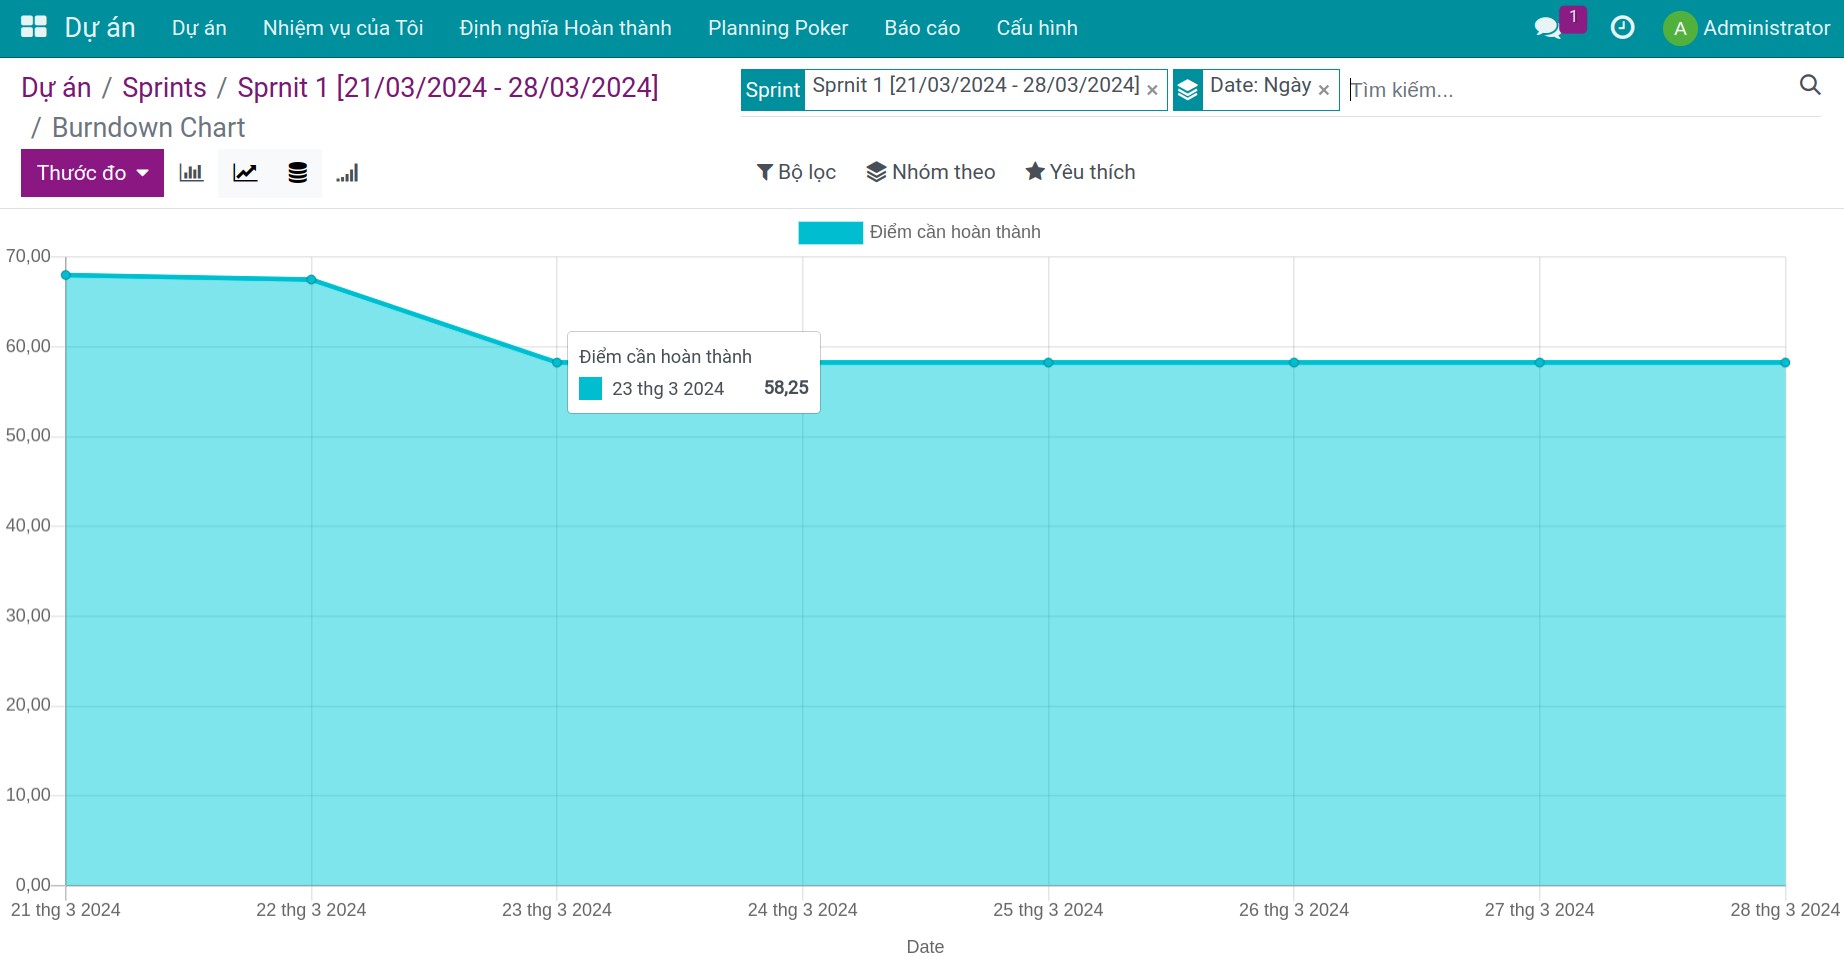The image size is (1844, 964).
Task: Open the activities clock icon
Action: [1623, 27]
